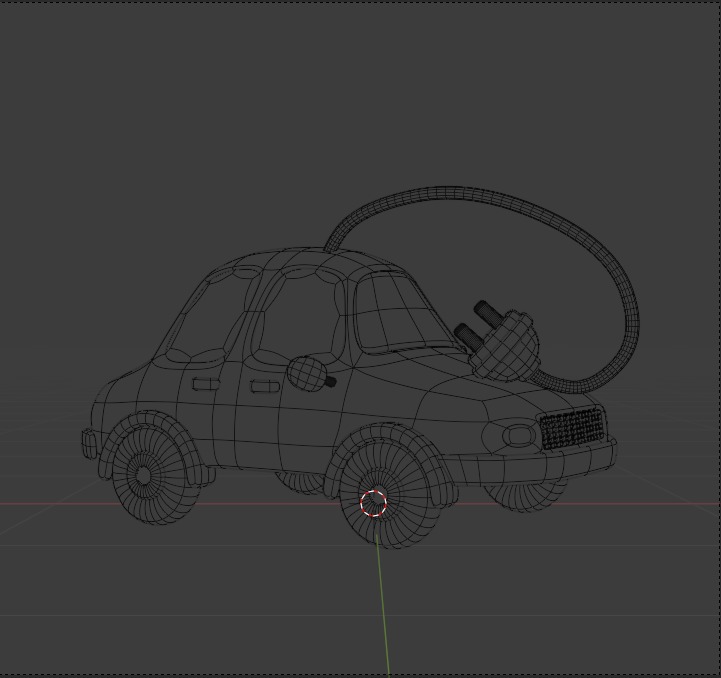Select the rear door handle

(x=206, y=384)
